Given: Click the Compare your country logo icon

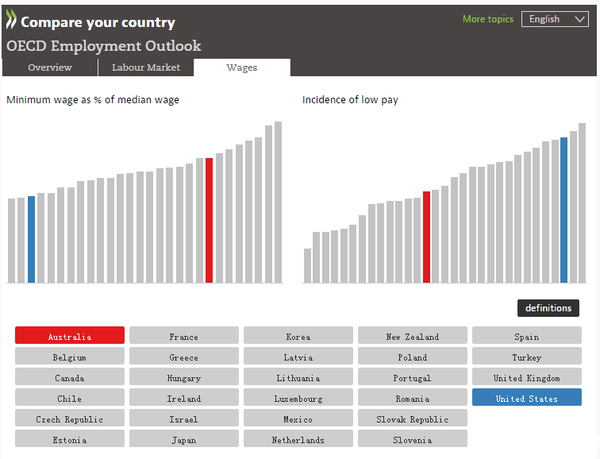Looking at the screenshot, I should click(x=11, y=21).
